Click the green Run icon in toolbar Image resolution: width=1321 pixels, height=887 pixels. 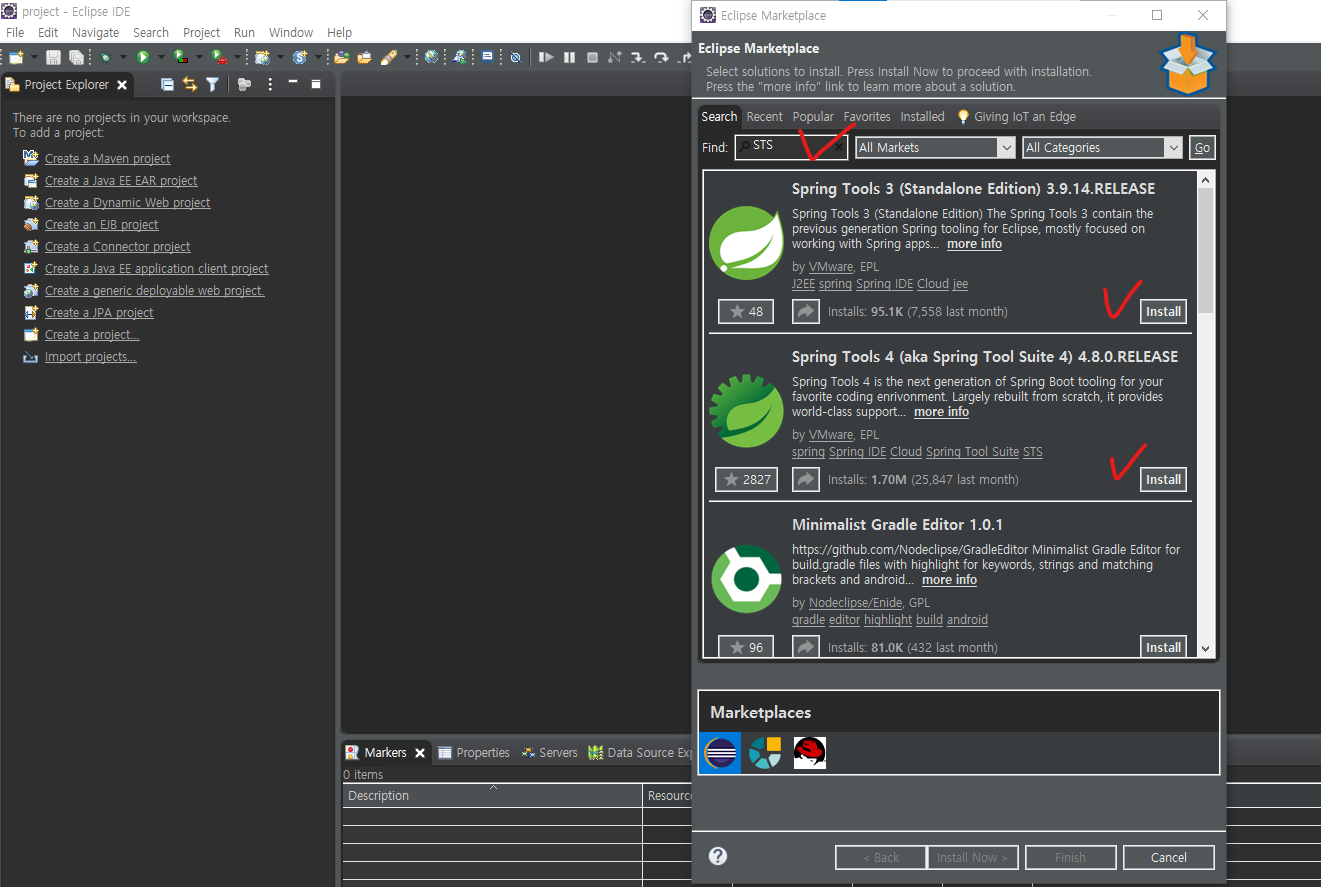pos(143,57)
